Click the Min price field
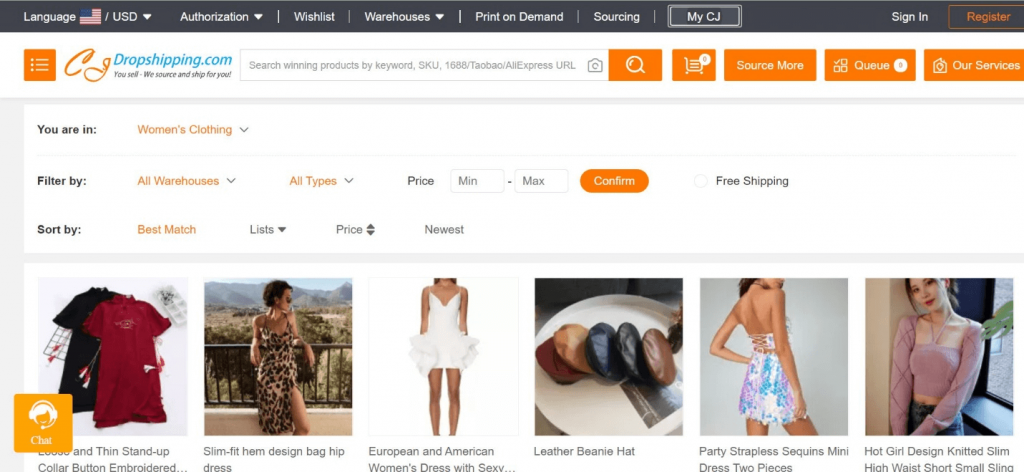The width and height of the screenshot is (1024, 472). 477,181
